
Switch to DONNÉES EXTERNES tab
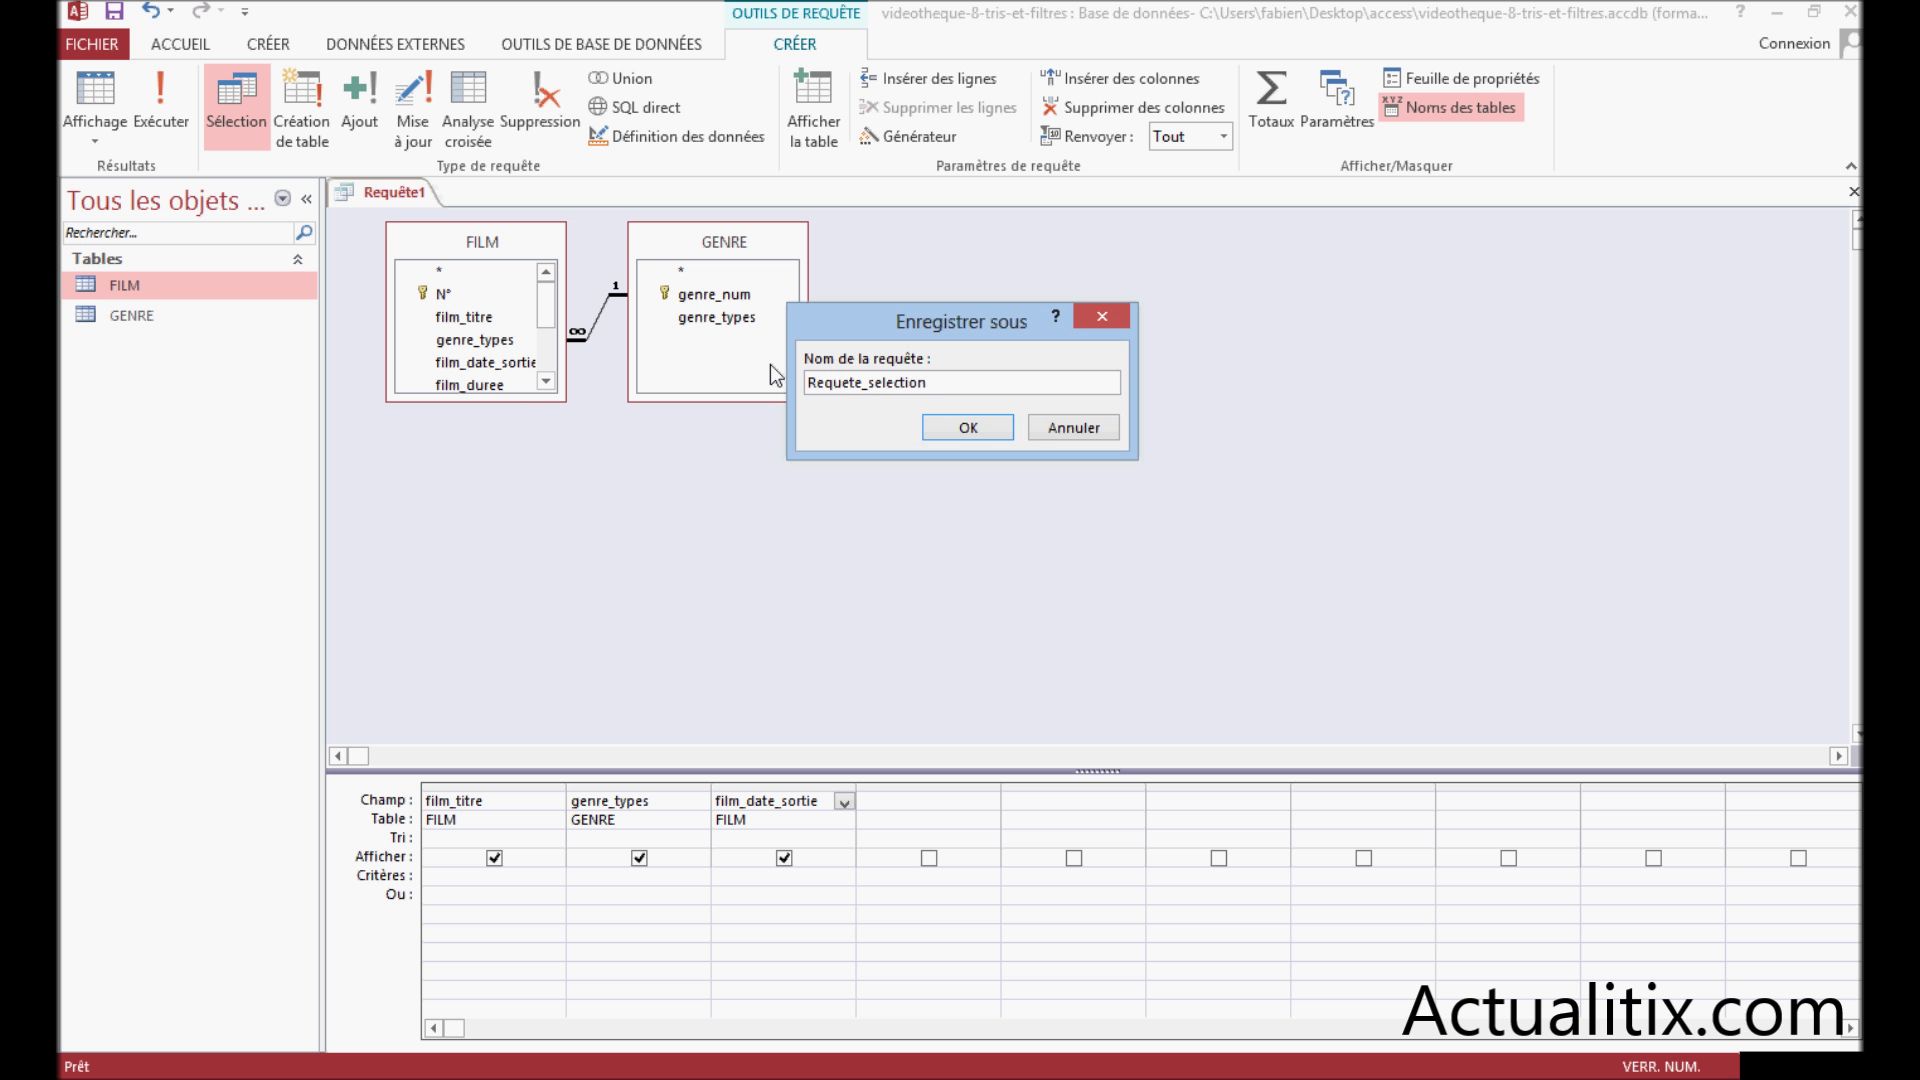point(395,44)
